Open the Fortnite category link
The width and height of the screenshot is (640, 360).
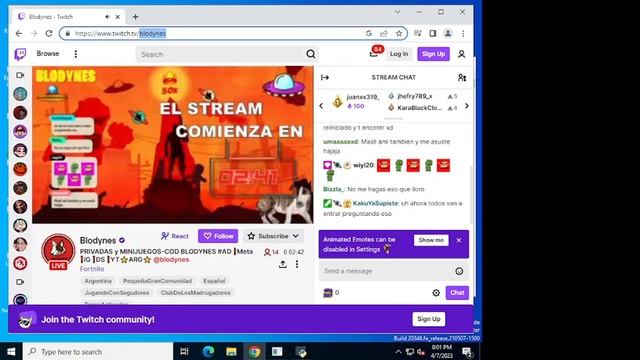pyautogui.click(x=92, y=269)
